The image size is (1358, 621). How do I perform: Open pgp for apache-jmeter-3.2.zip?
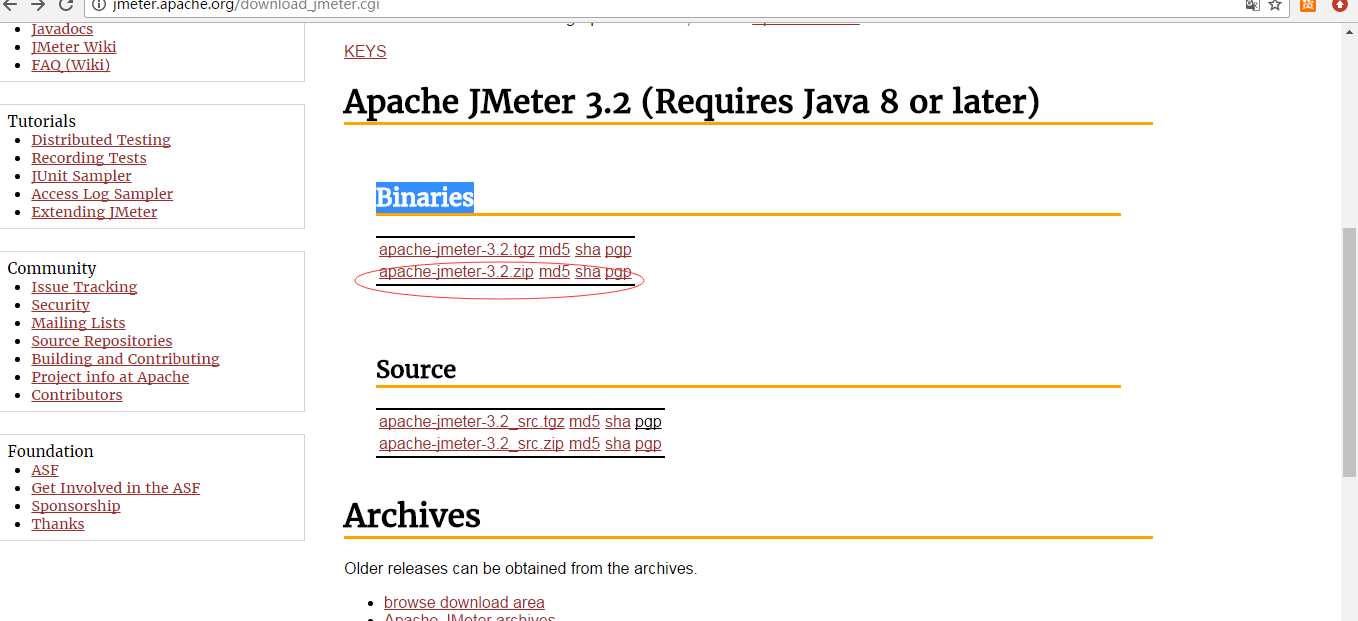pyautogui.click(x=618, y=271)
